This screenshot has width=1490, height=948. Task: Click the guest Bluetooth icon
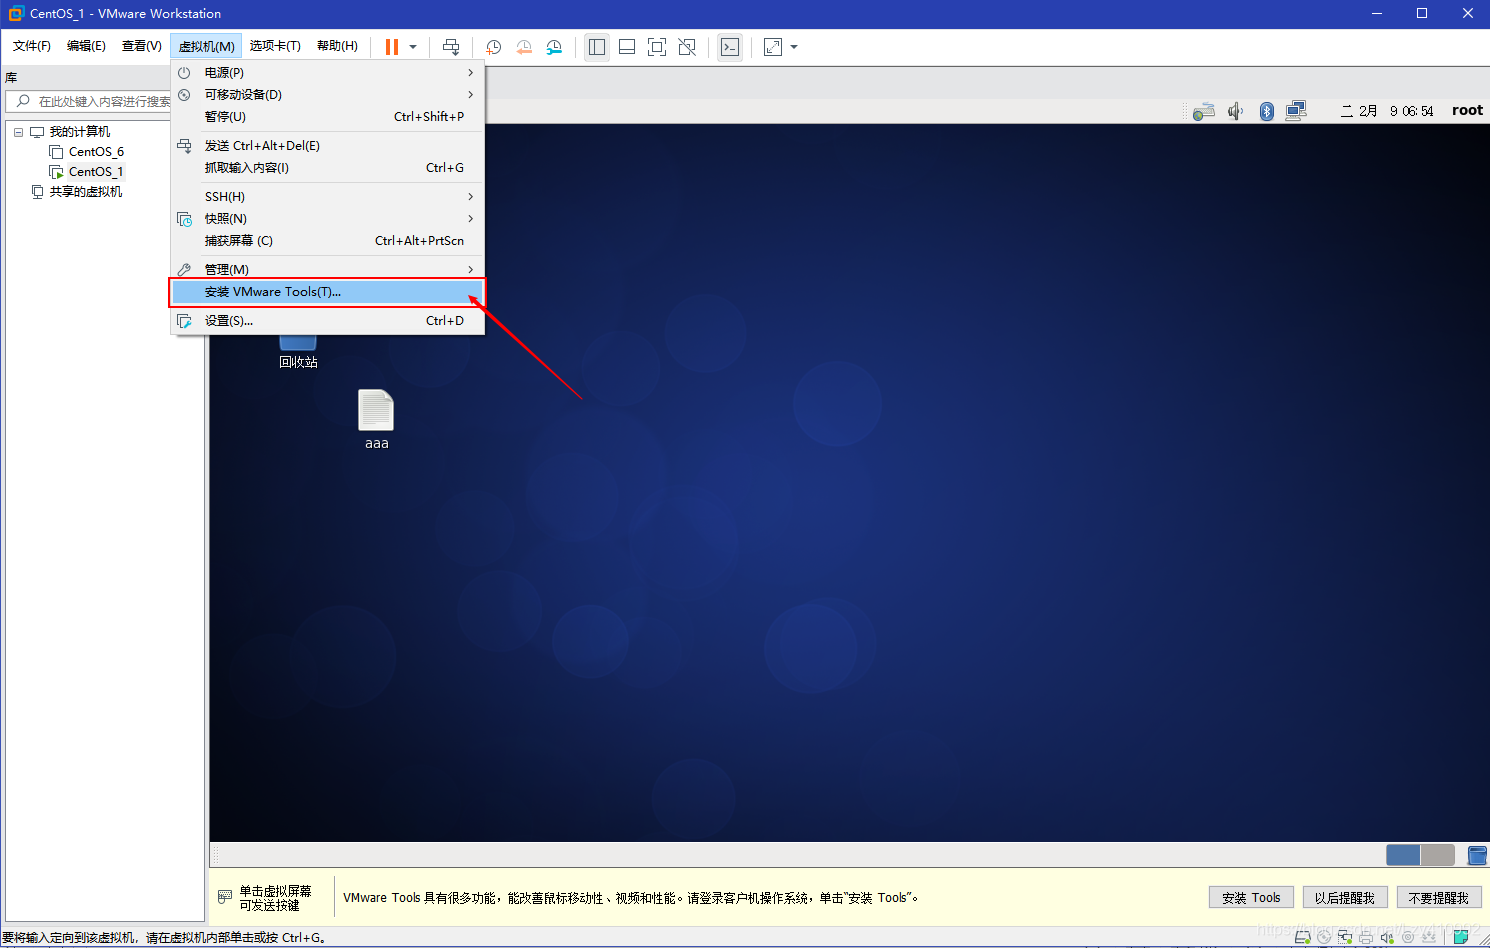[1266, 111]
